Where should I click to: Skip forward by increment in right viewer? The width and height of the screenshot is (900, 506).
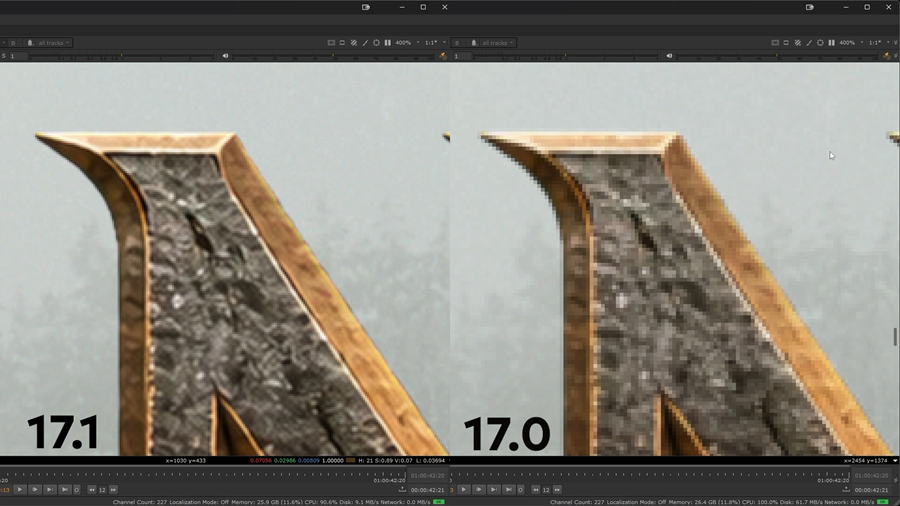click(557, 489)
